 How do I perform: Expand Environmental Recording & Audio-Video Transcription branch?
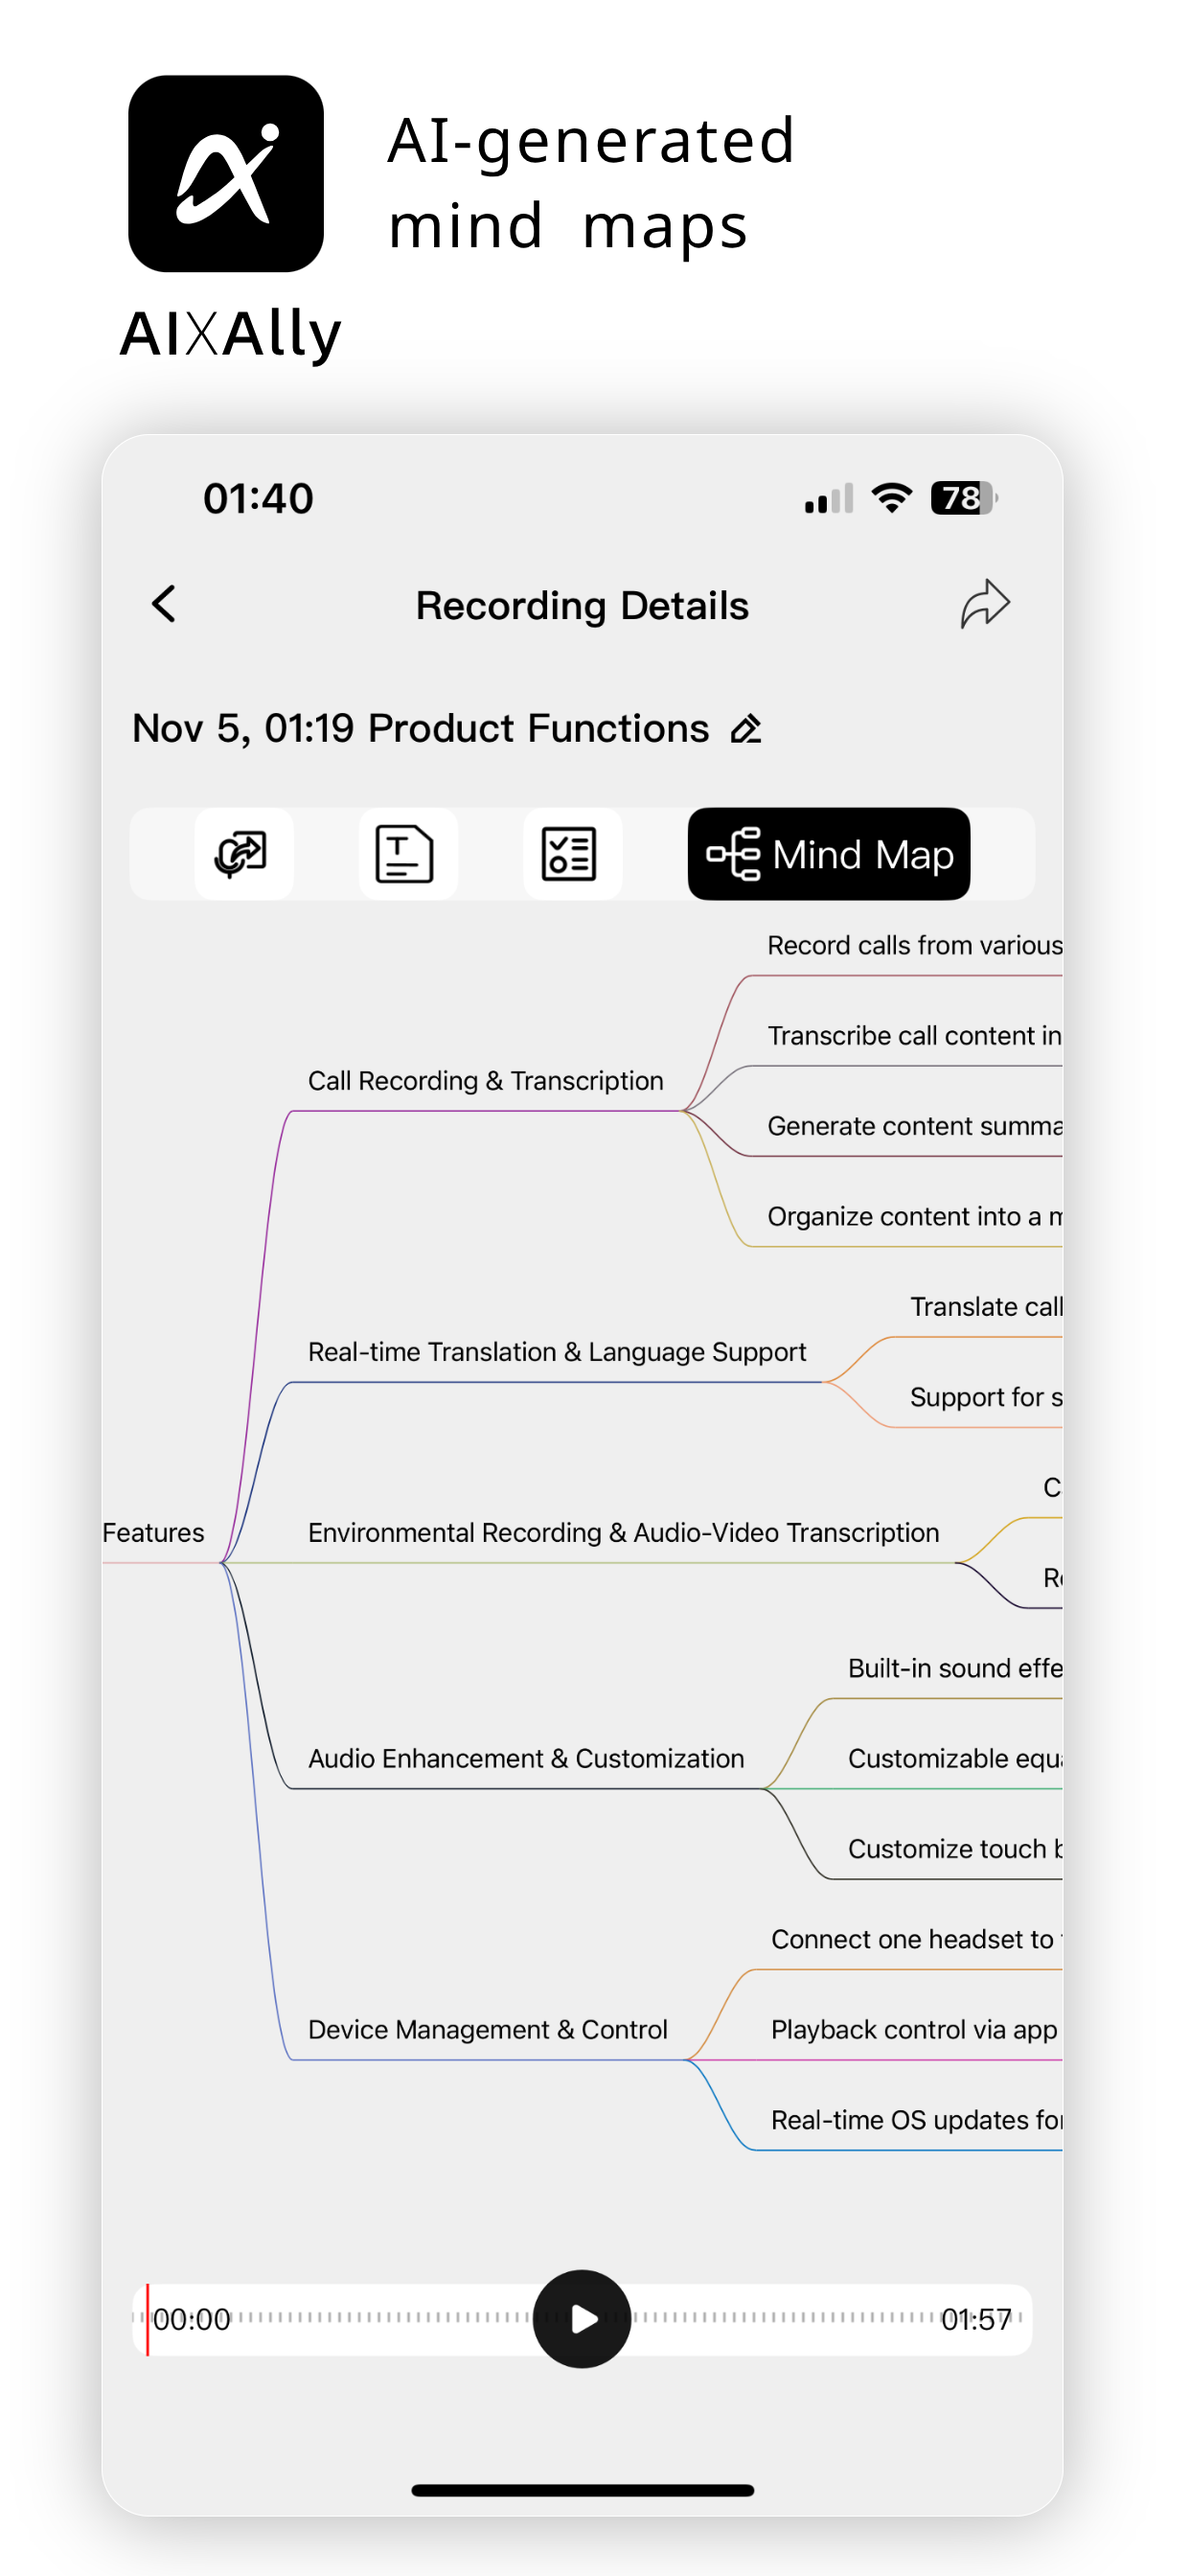tap(623, 1533)
